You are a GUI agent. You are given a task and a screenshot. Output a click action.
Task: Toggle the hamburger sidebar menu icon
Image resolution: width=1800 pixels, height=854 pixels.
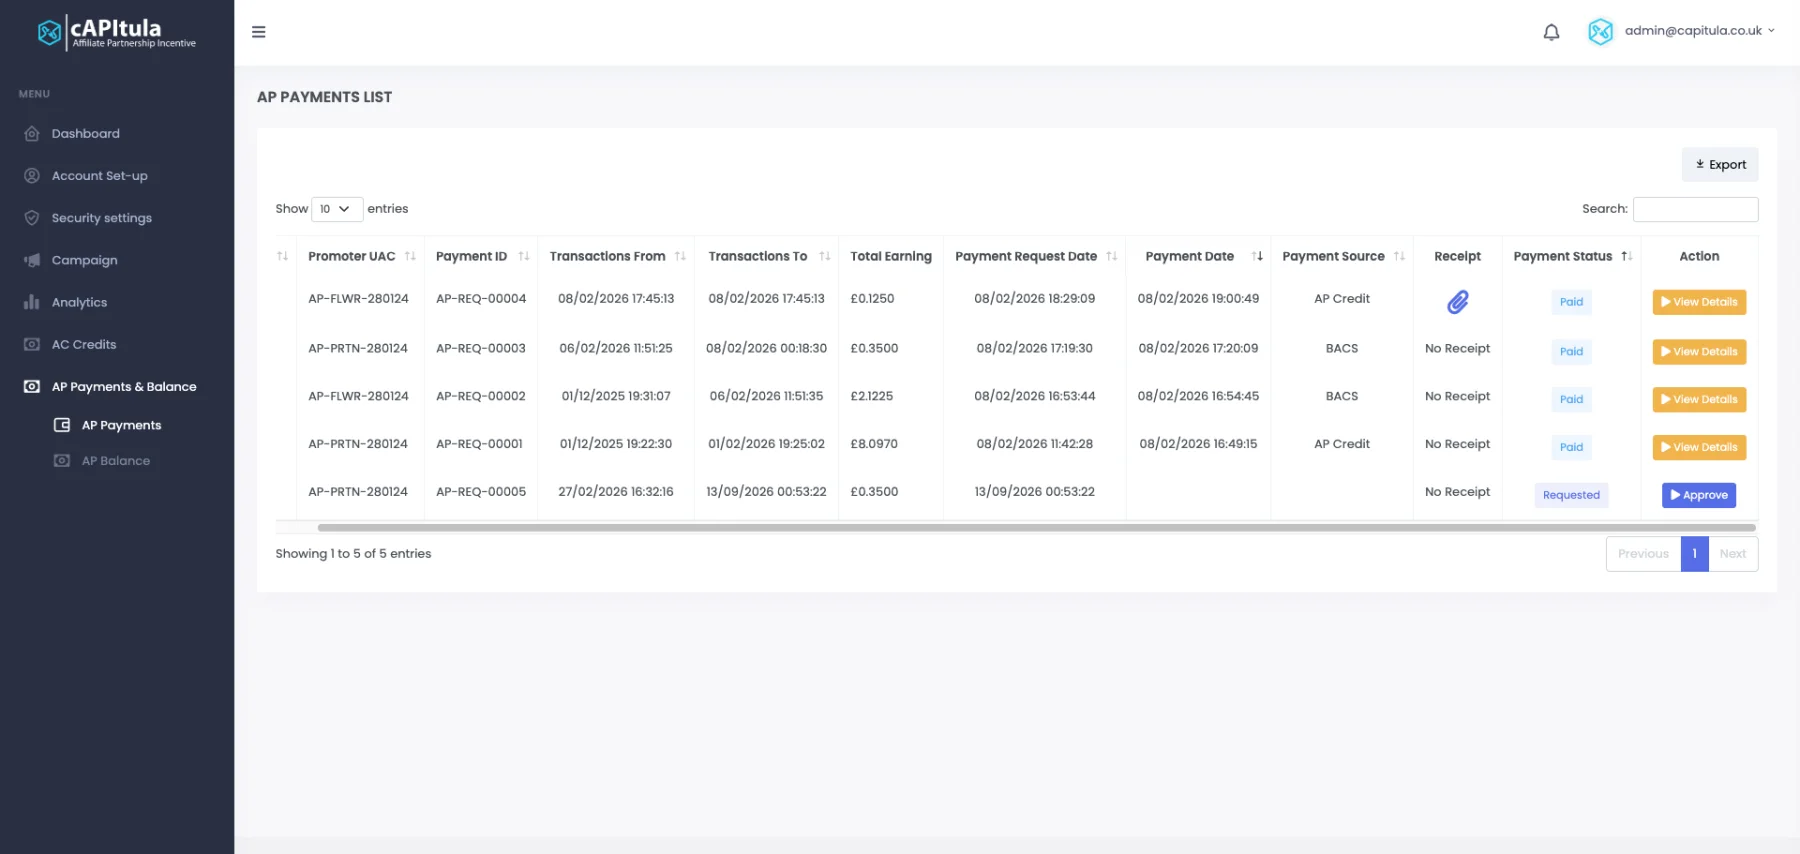coord(258,32)
